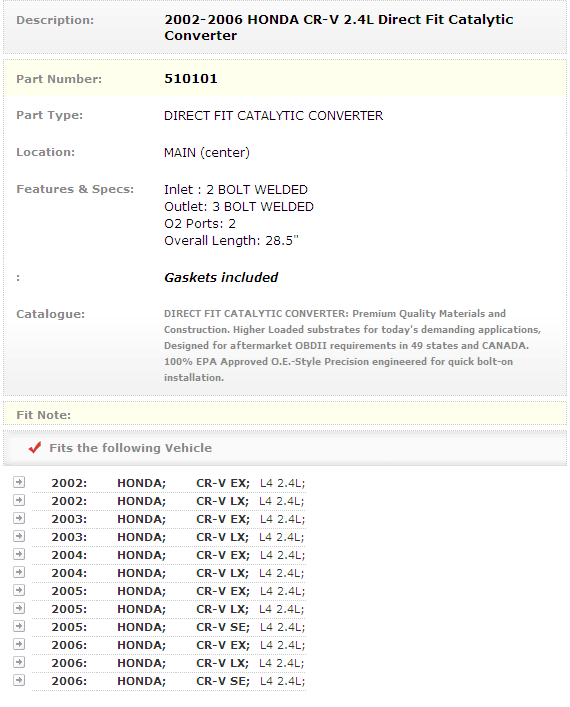Click the Catalogue description paragraph

pos(352,345)
